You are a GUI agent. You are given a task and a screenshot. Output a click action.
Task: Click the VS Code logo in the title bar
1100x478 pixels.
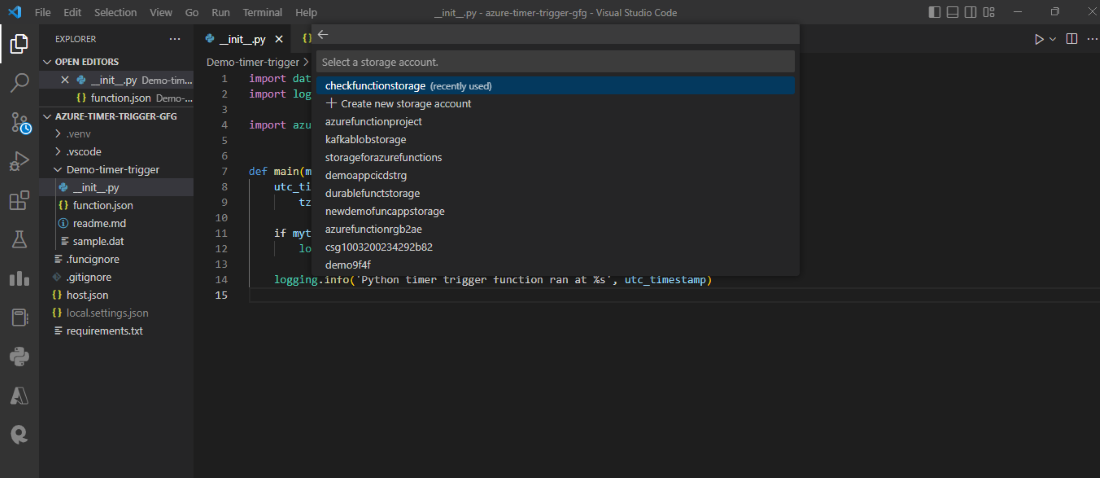pyautogui.click(x=15, y=12)
